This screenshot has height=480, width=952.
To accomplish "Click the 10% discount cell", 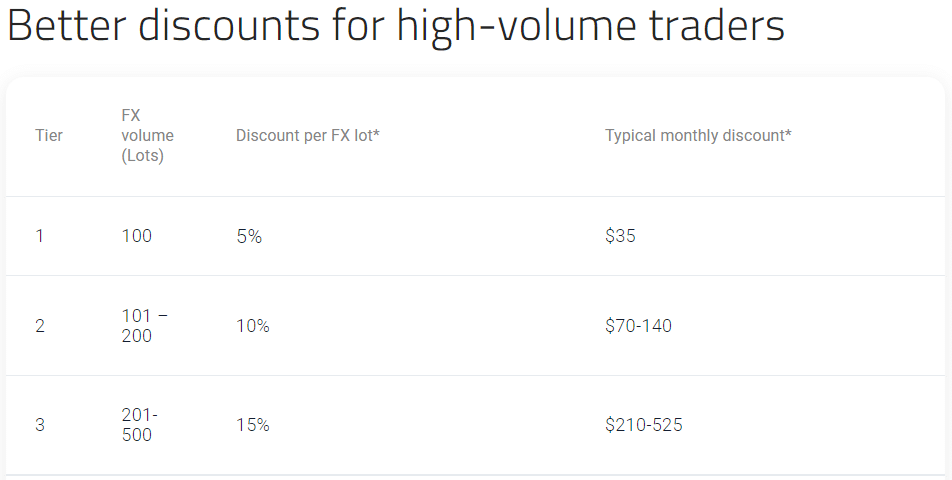I will pyautogui.click(x=253, y=326).
